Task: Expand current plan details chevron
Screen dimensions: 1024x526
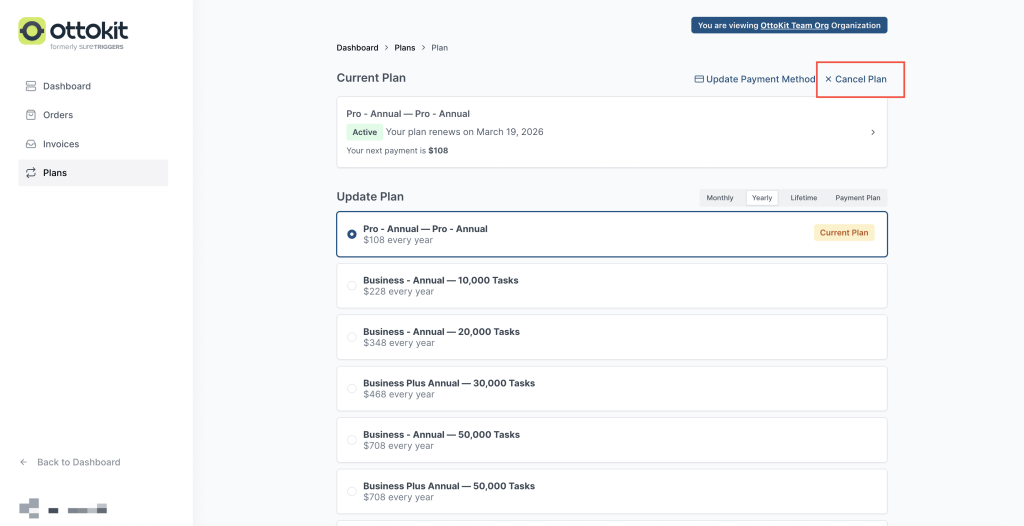Action: pos(873,132)
